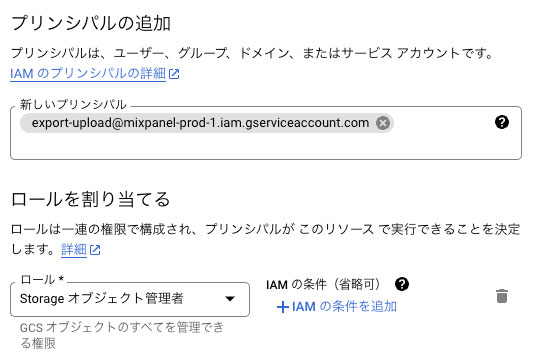
Task: Click the ロールを割り当てる heading
Action: coord(91,199)
